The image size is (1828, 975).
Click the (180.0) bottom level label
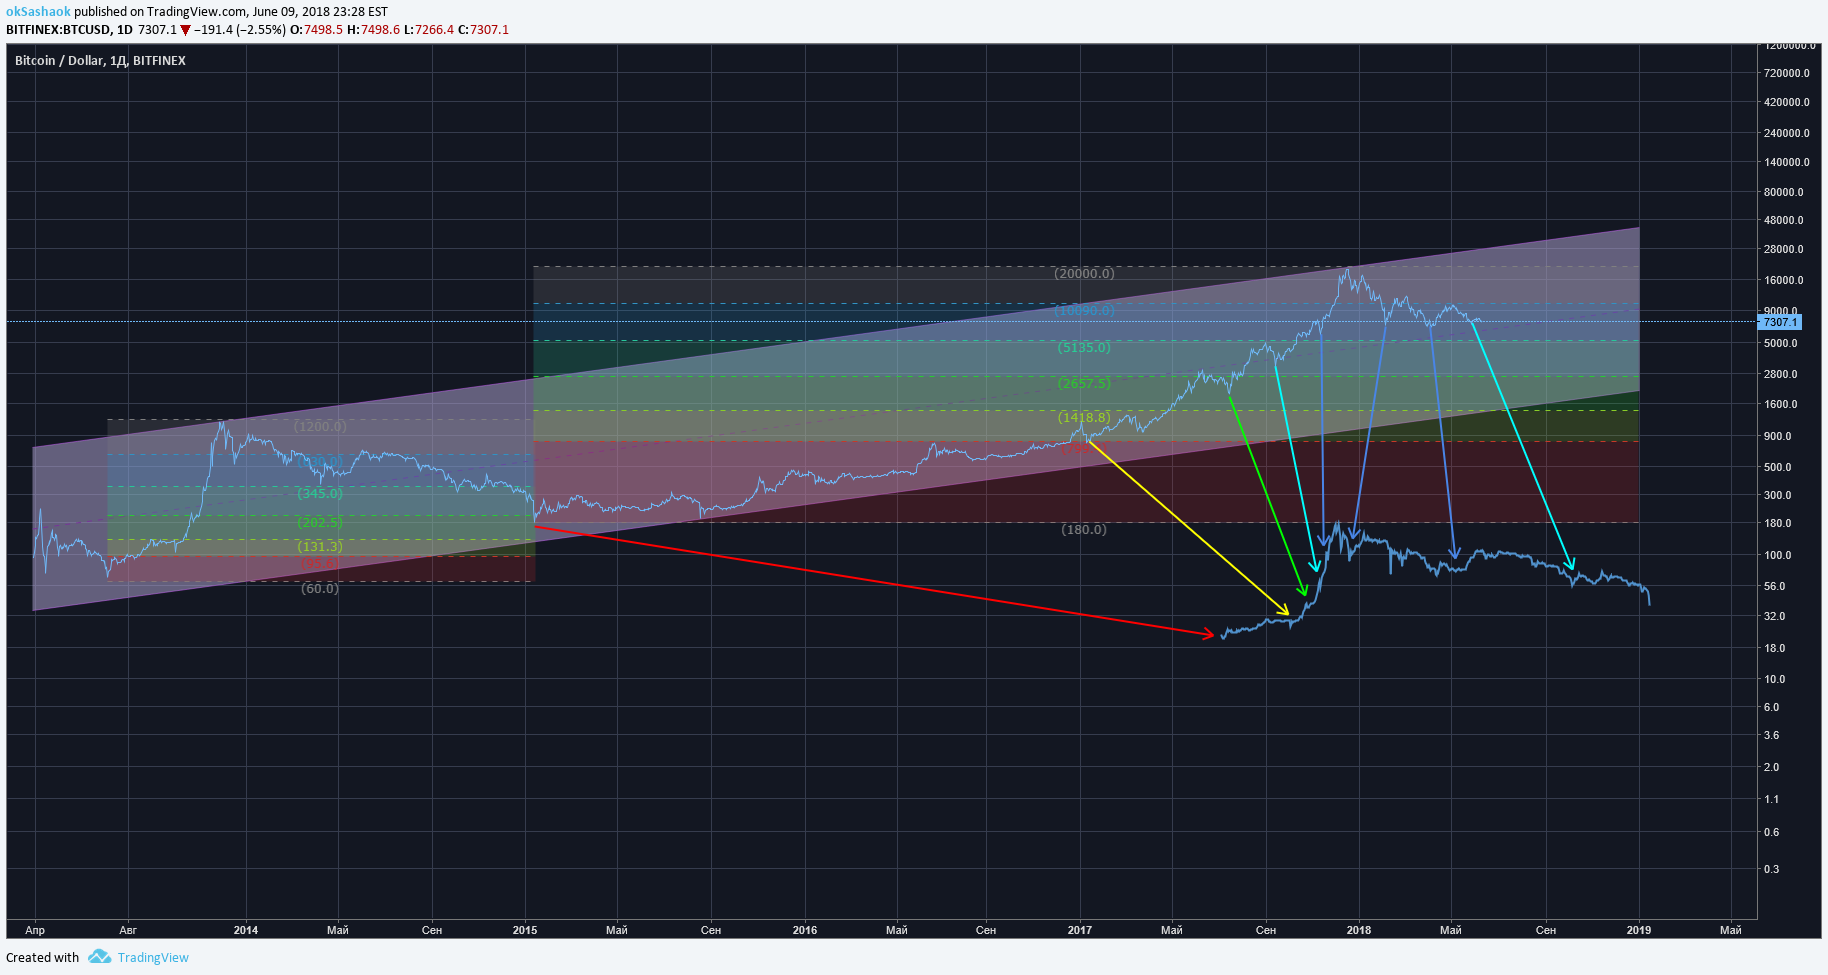(x=1084, y=530)
